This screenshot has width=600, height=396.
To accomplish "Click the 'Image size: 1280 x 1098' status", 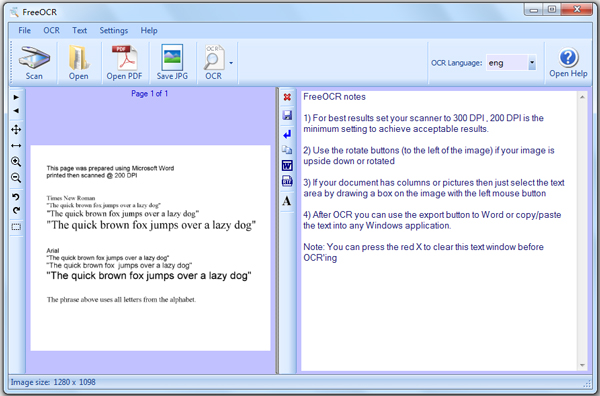I will (53, 382).
